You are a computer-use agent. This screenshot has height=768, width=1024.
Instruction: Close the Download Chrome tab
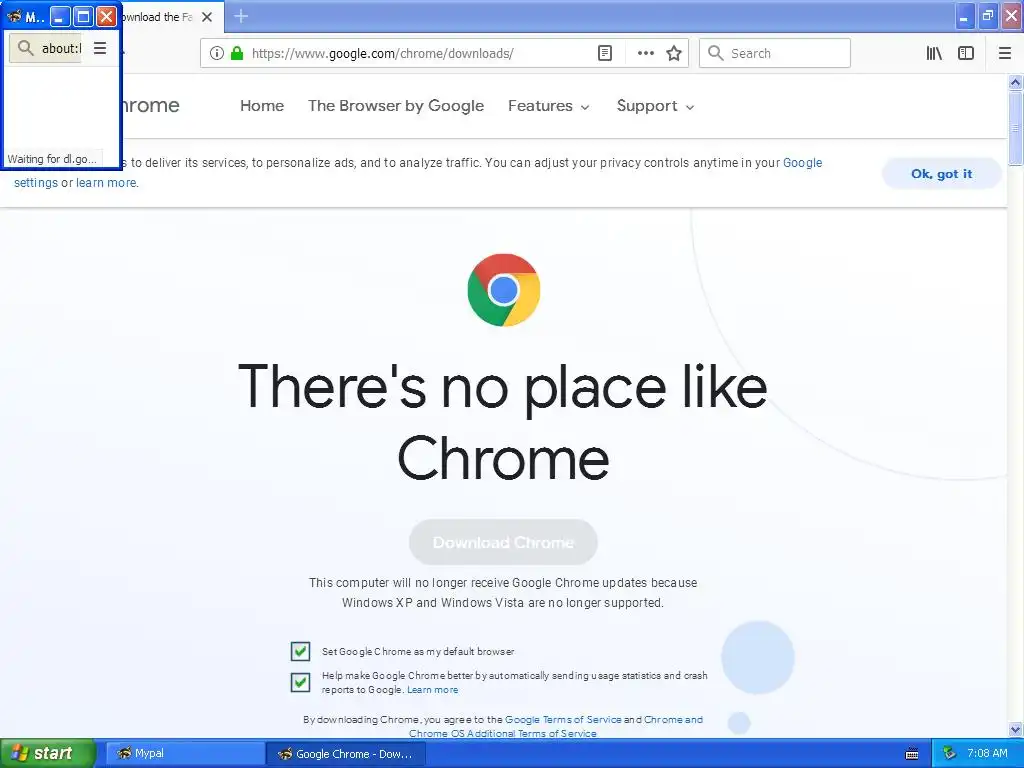point(207,17)
